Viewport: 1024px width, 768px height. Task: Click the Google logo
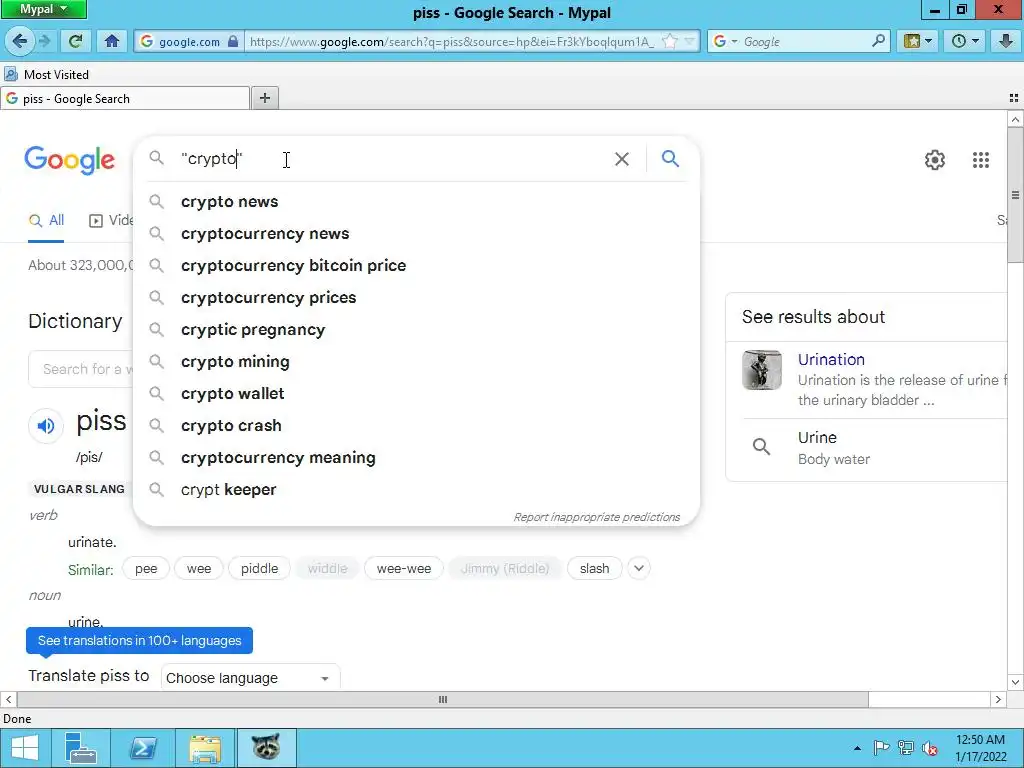point(69,160)
